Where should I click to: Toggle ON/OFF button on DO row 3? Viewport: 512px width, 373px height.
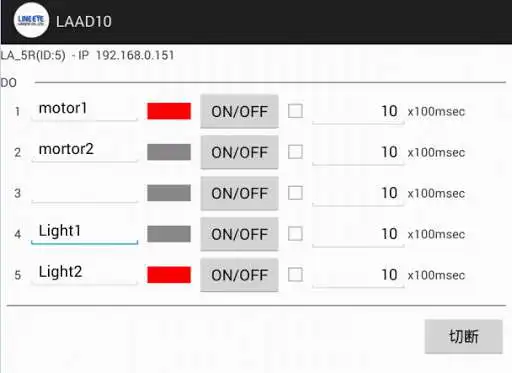pyautogui.click(x=239, y=193)
